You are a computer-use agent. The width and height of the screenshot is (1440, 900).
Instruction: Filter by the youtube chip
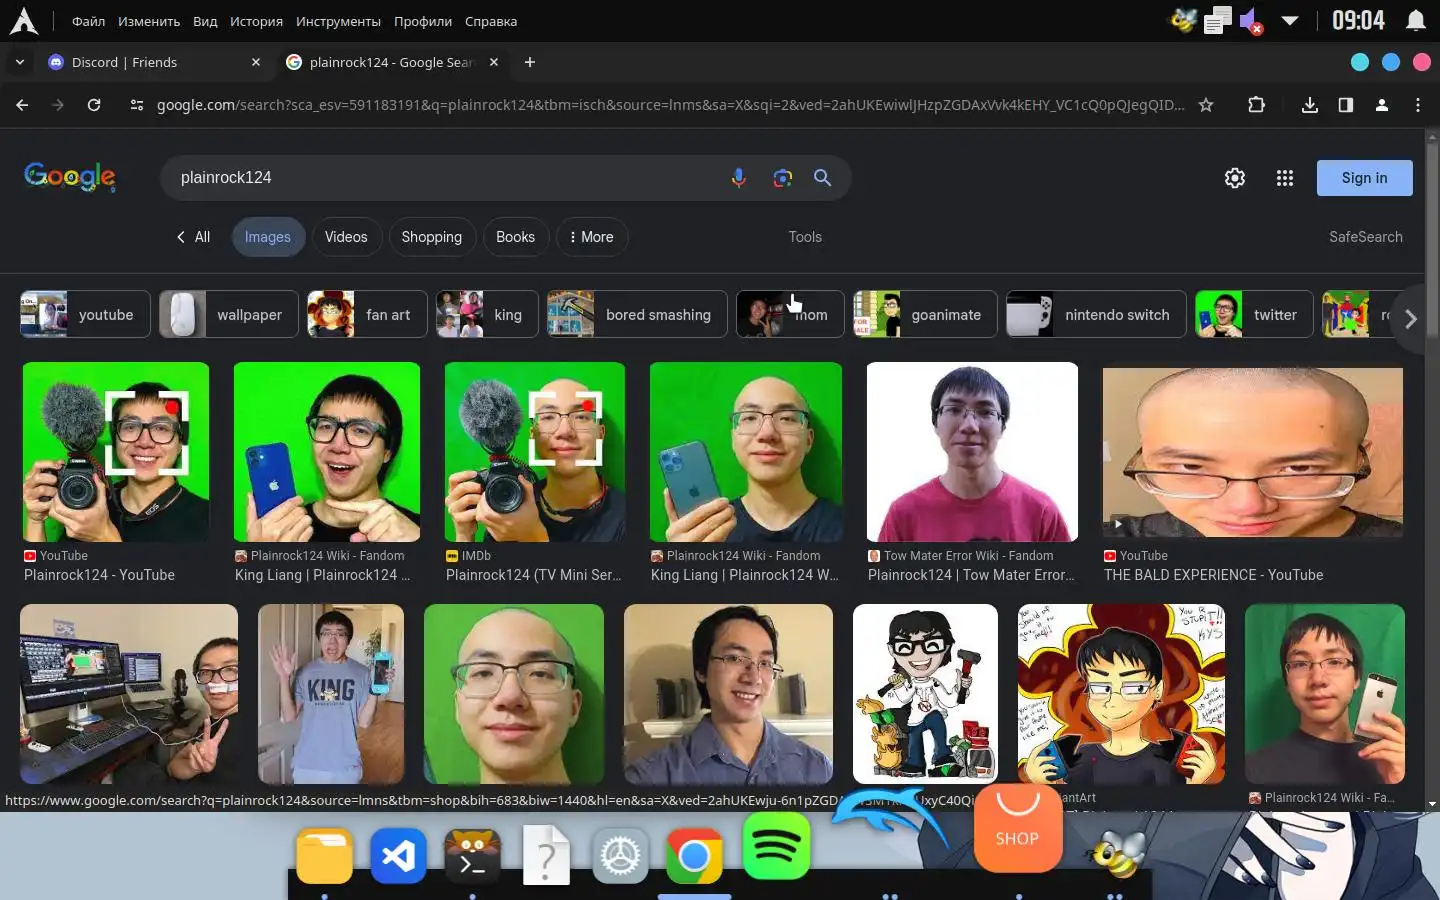click(x=85, y=314)
